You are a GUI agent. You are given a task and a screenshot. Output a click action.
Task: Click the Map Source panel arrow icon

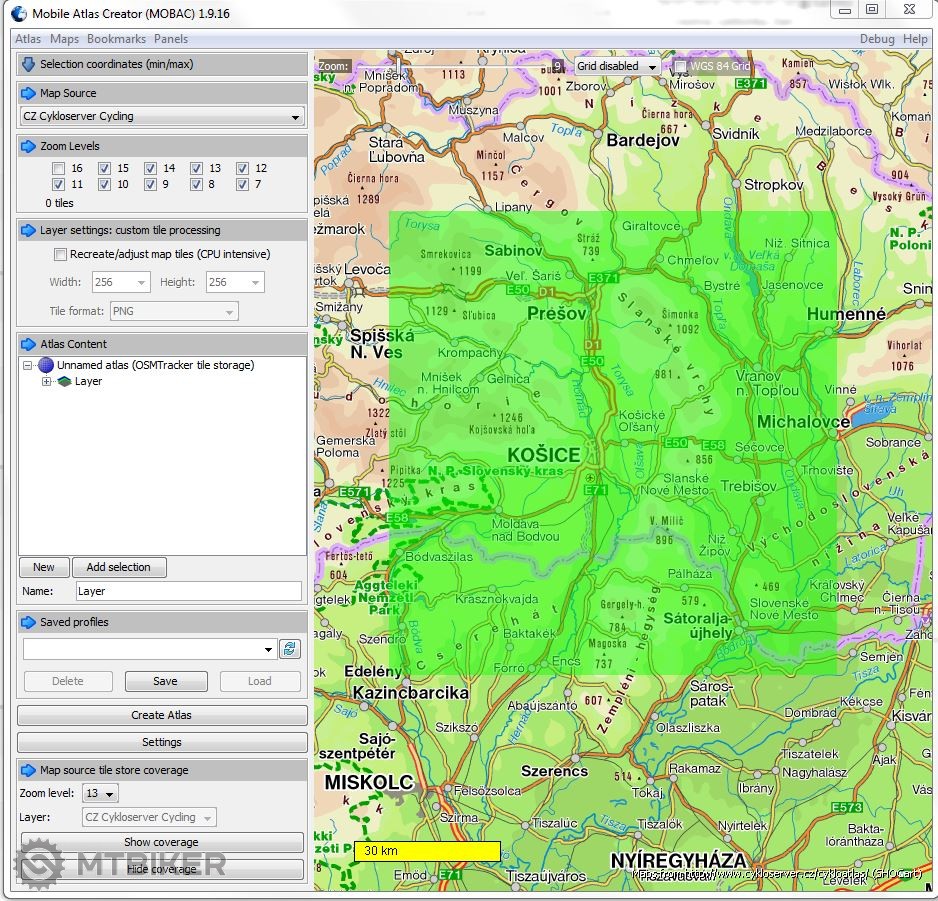(28, 93)
